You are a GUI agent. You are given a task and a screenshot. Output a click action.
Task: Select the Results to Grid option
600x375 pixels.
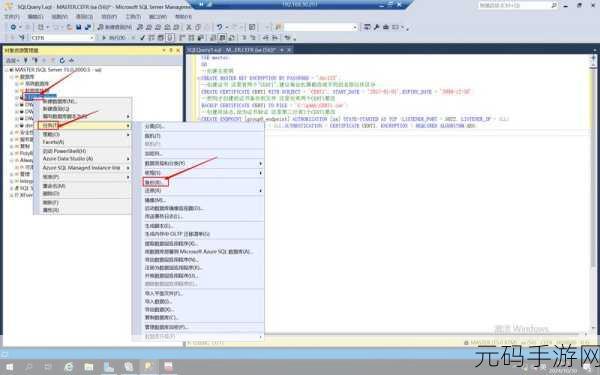[222, 38]
